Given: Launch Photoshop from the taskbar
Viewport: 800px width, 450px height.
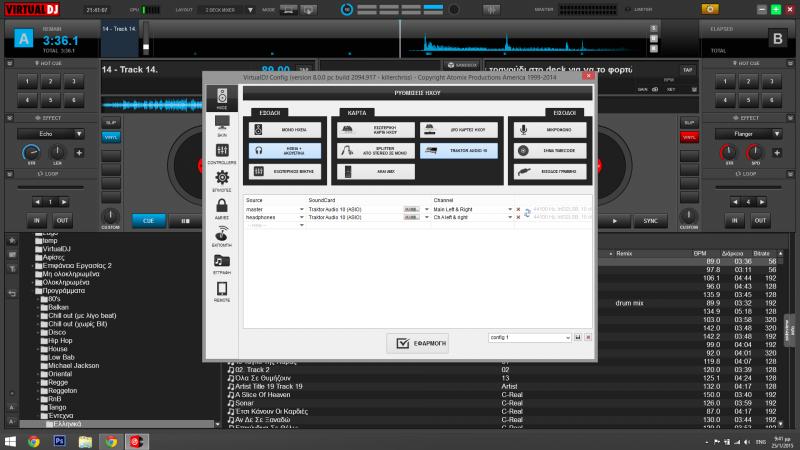Looking at the screenshot, I should [x=59, y=440].
